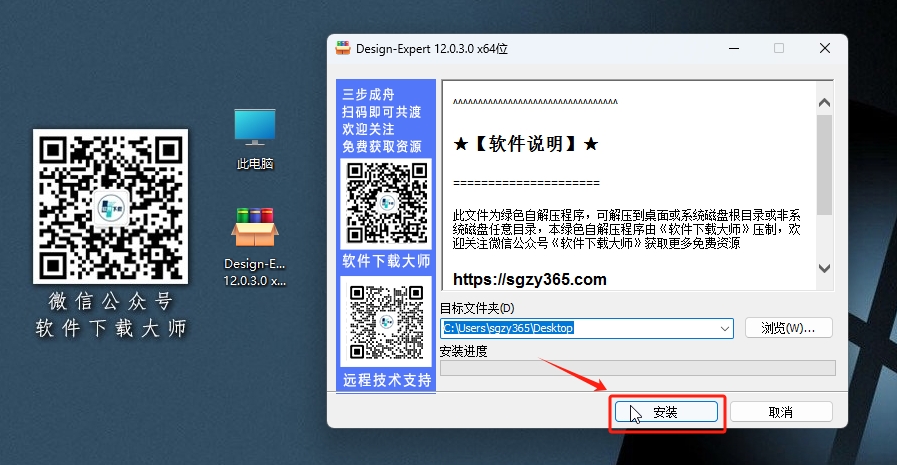Click the 目标文件夹(D) label
This screenshot has height=465, width=897.
(477, 308)
